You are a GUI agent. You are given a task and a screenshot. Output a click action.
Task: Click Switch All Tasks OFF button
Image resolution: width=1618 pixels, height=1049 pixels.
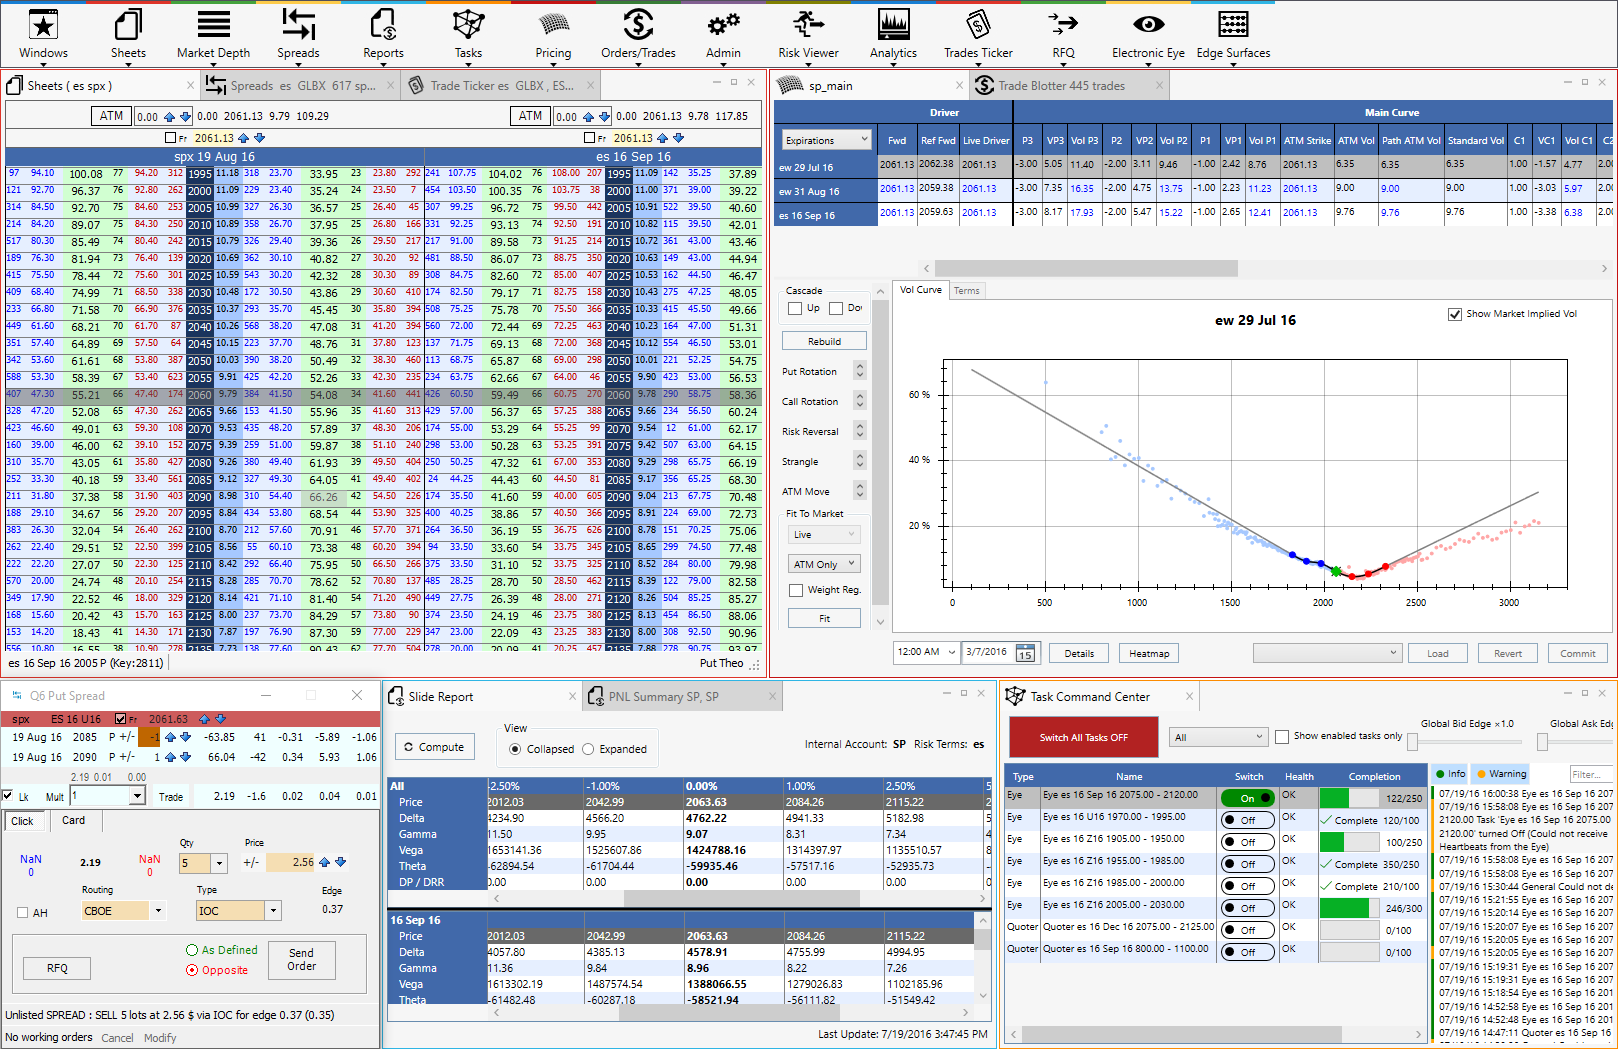[x=1083, y=738]
